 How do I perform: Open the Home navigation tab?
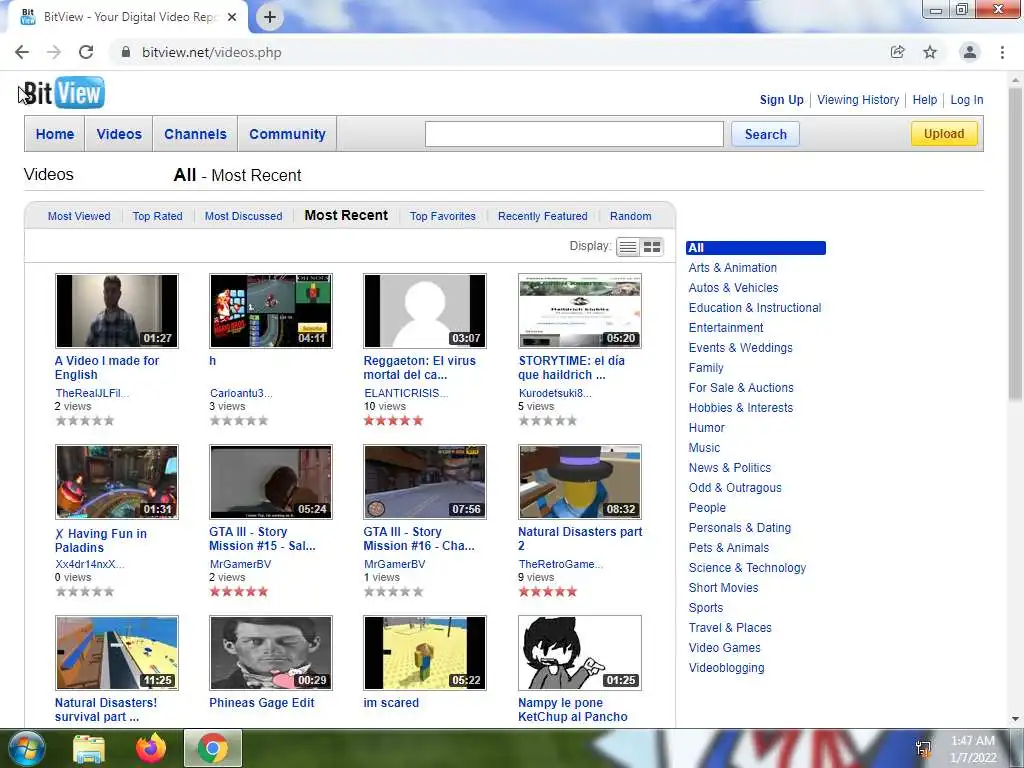pos(55,134)
